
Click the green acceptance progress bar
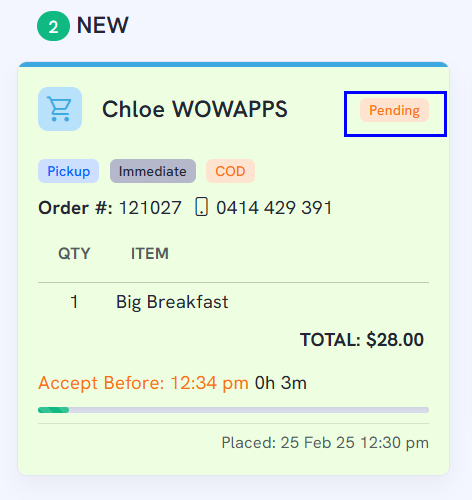tap(233, 410)
